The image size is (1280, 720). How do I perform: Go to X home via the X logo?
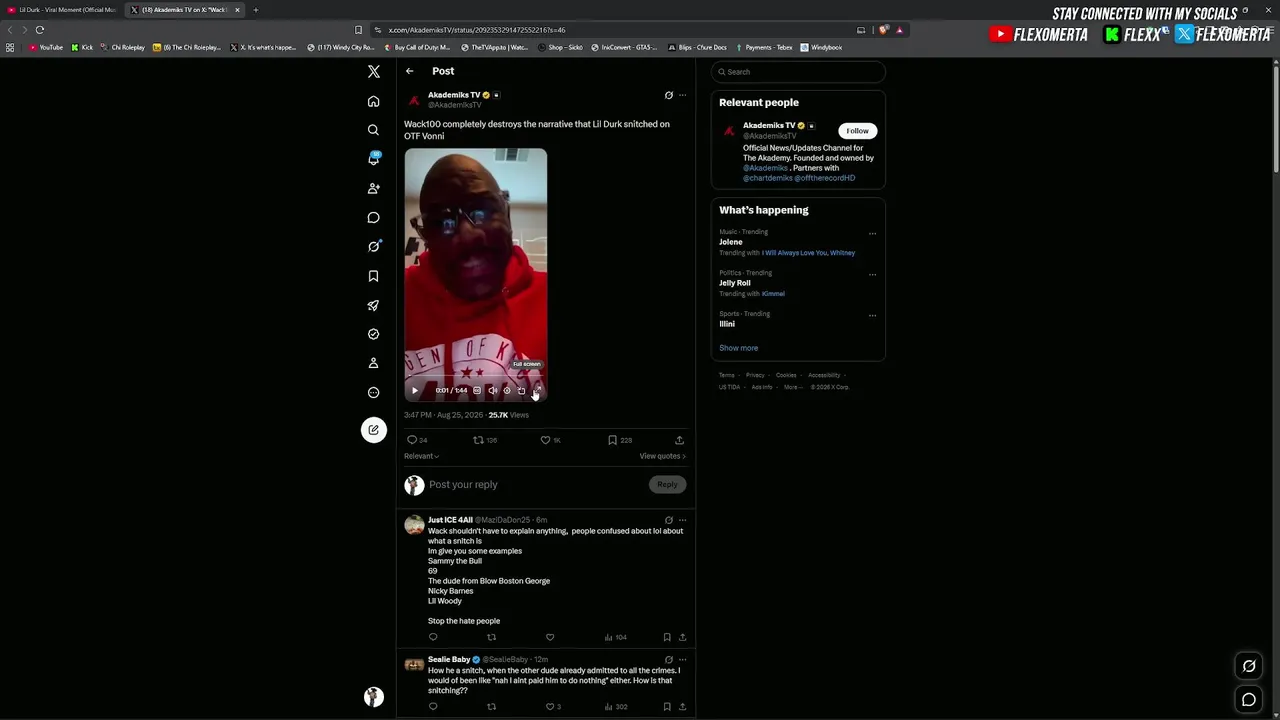(x=373, y=72)
